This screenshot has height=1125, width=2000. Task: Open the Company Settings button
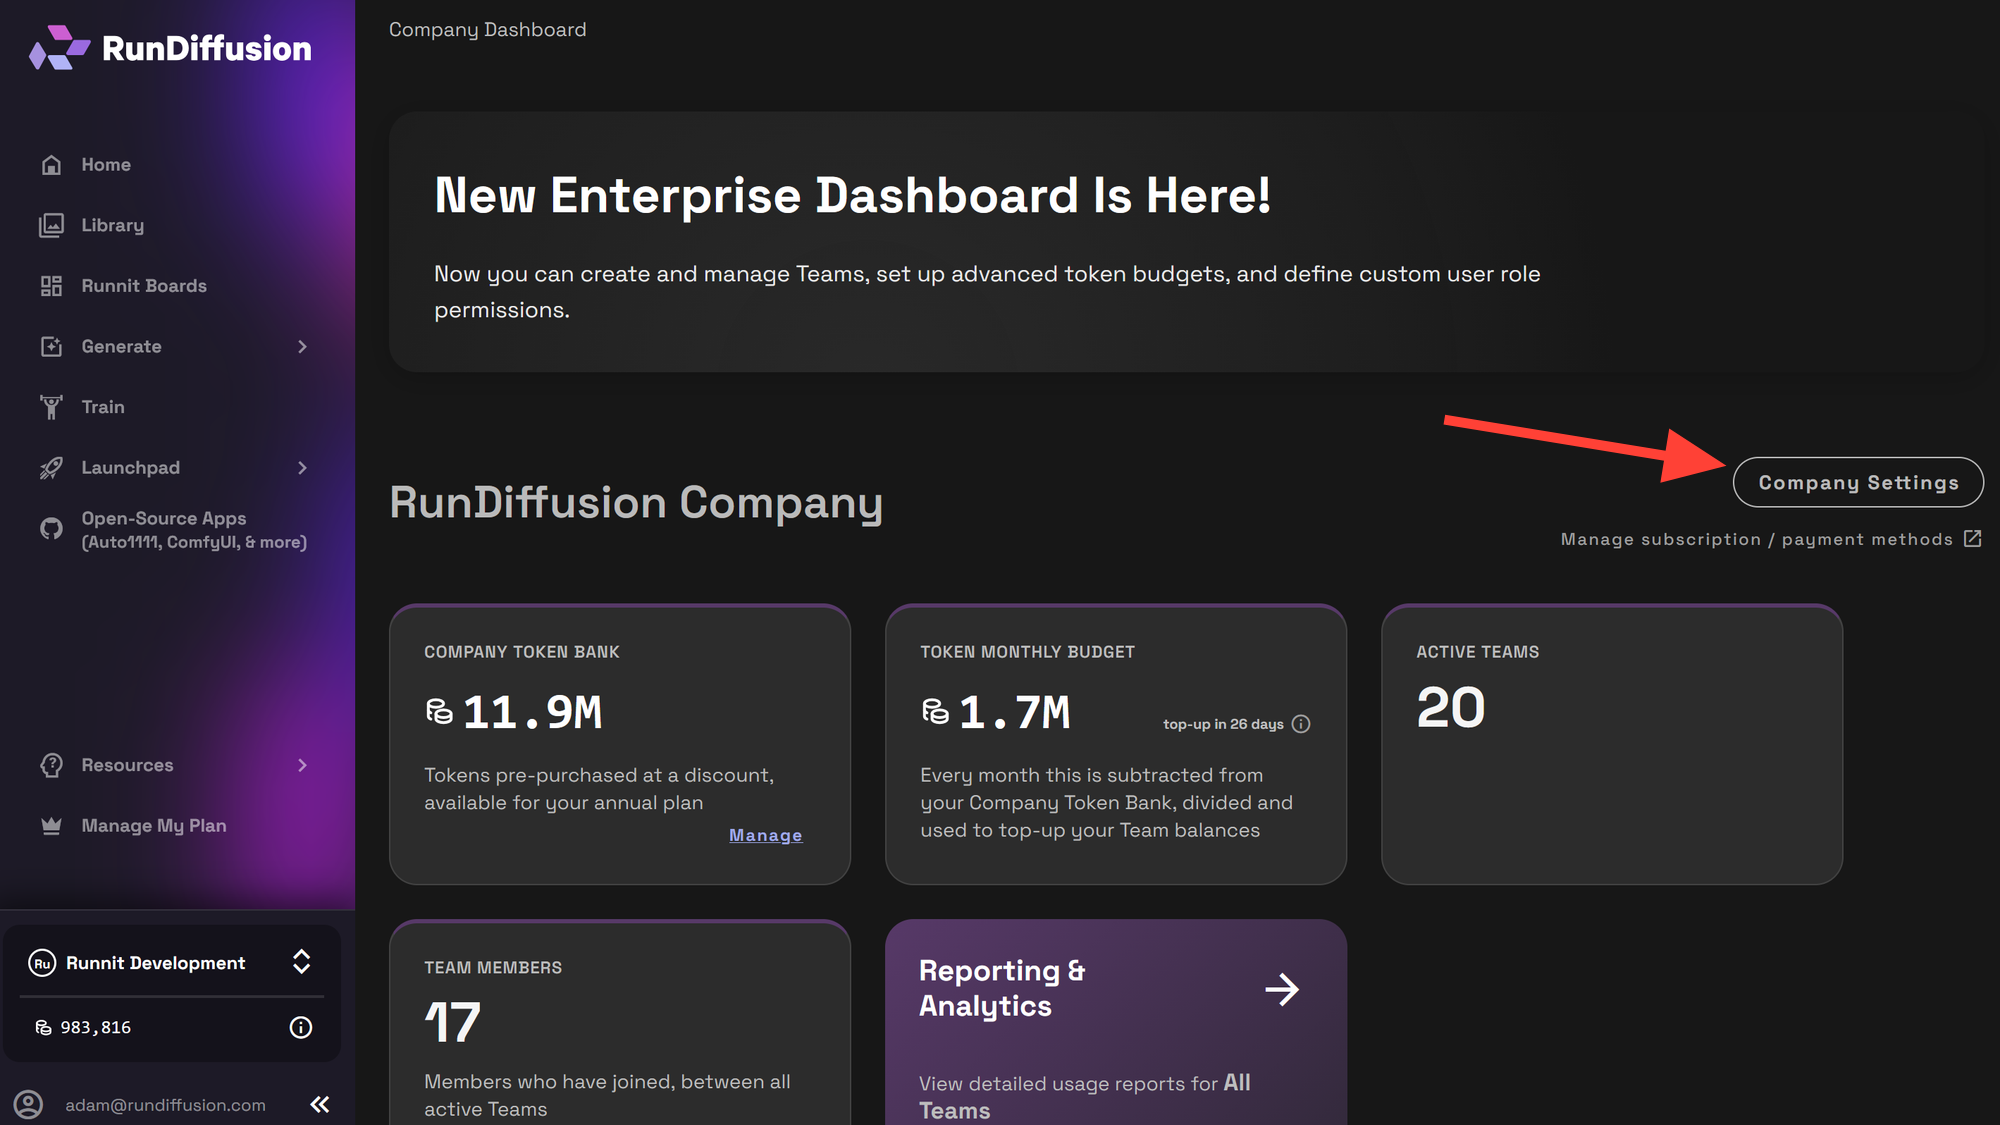(x=1858, y=482)
